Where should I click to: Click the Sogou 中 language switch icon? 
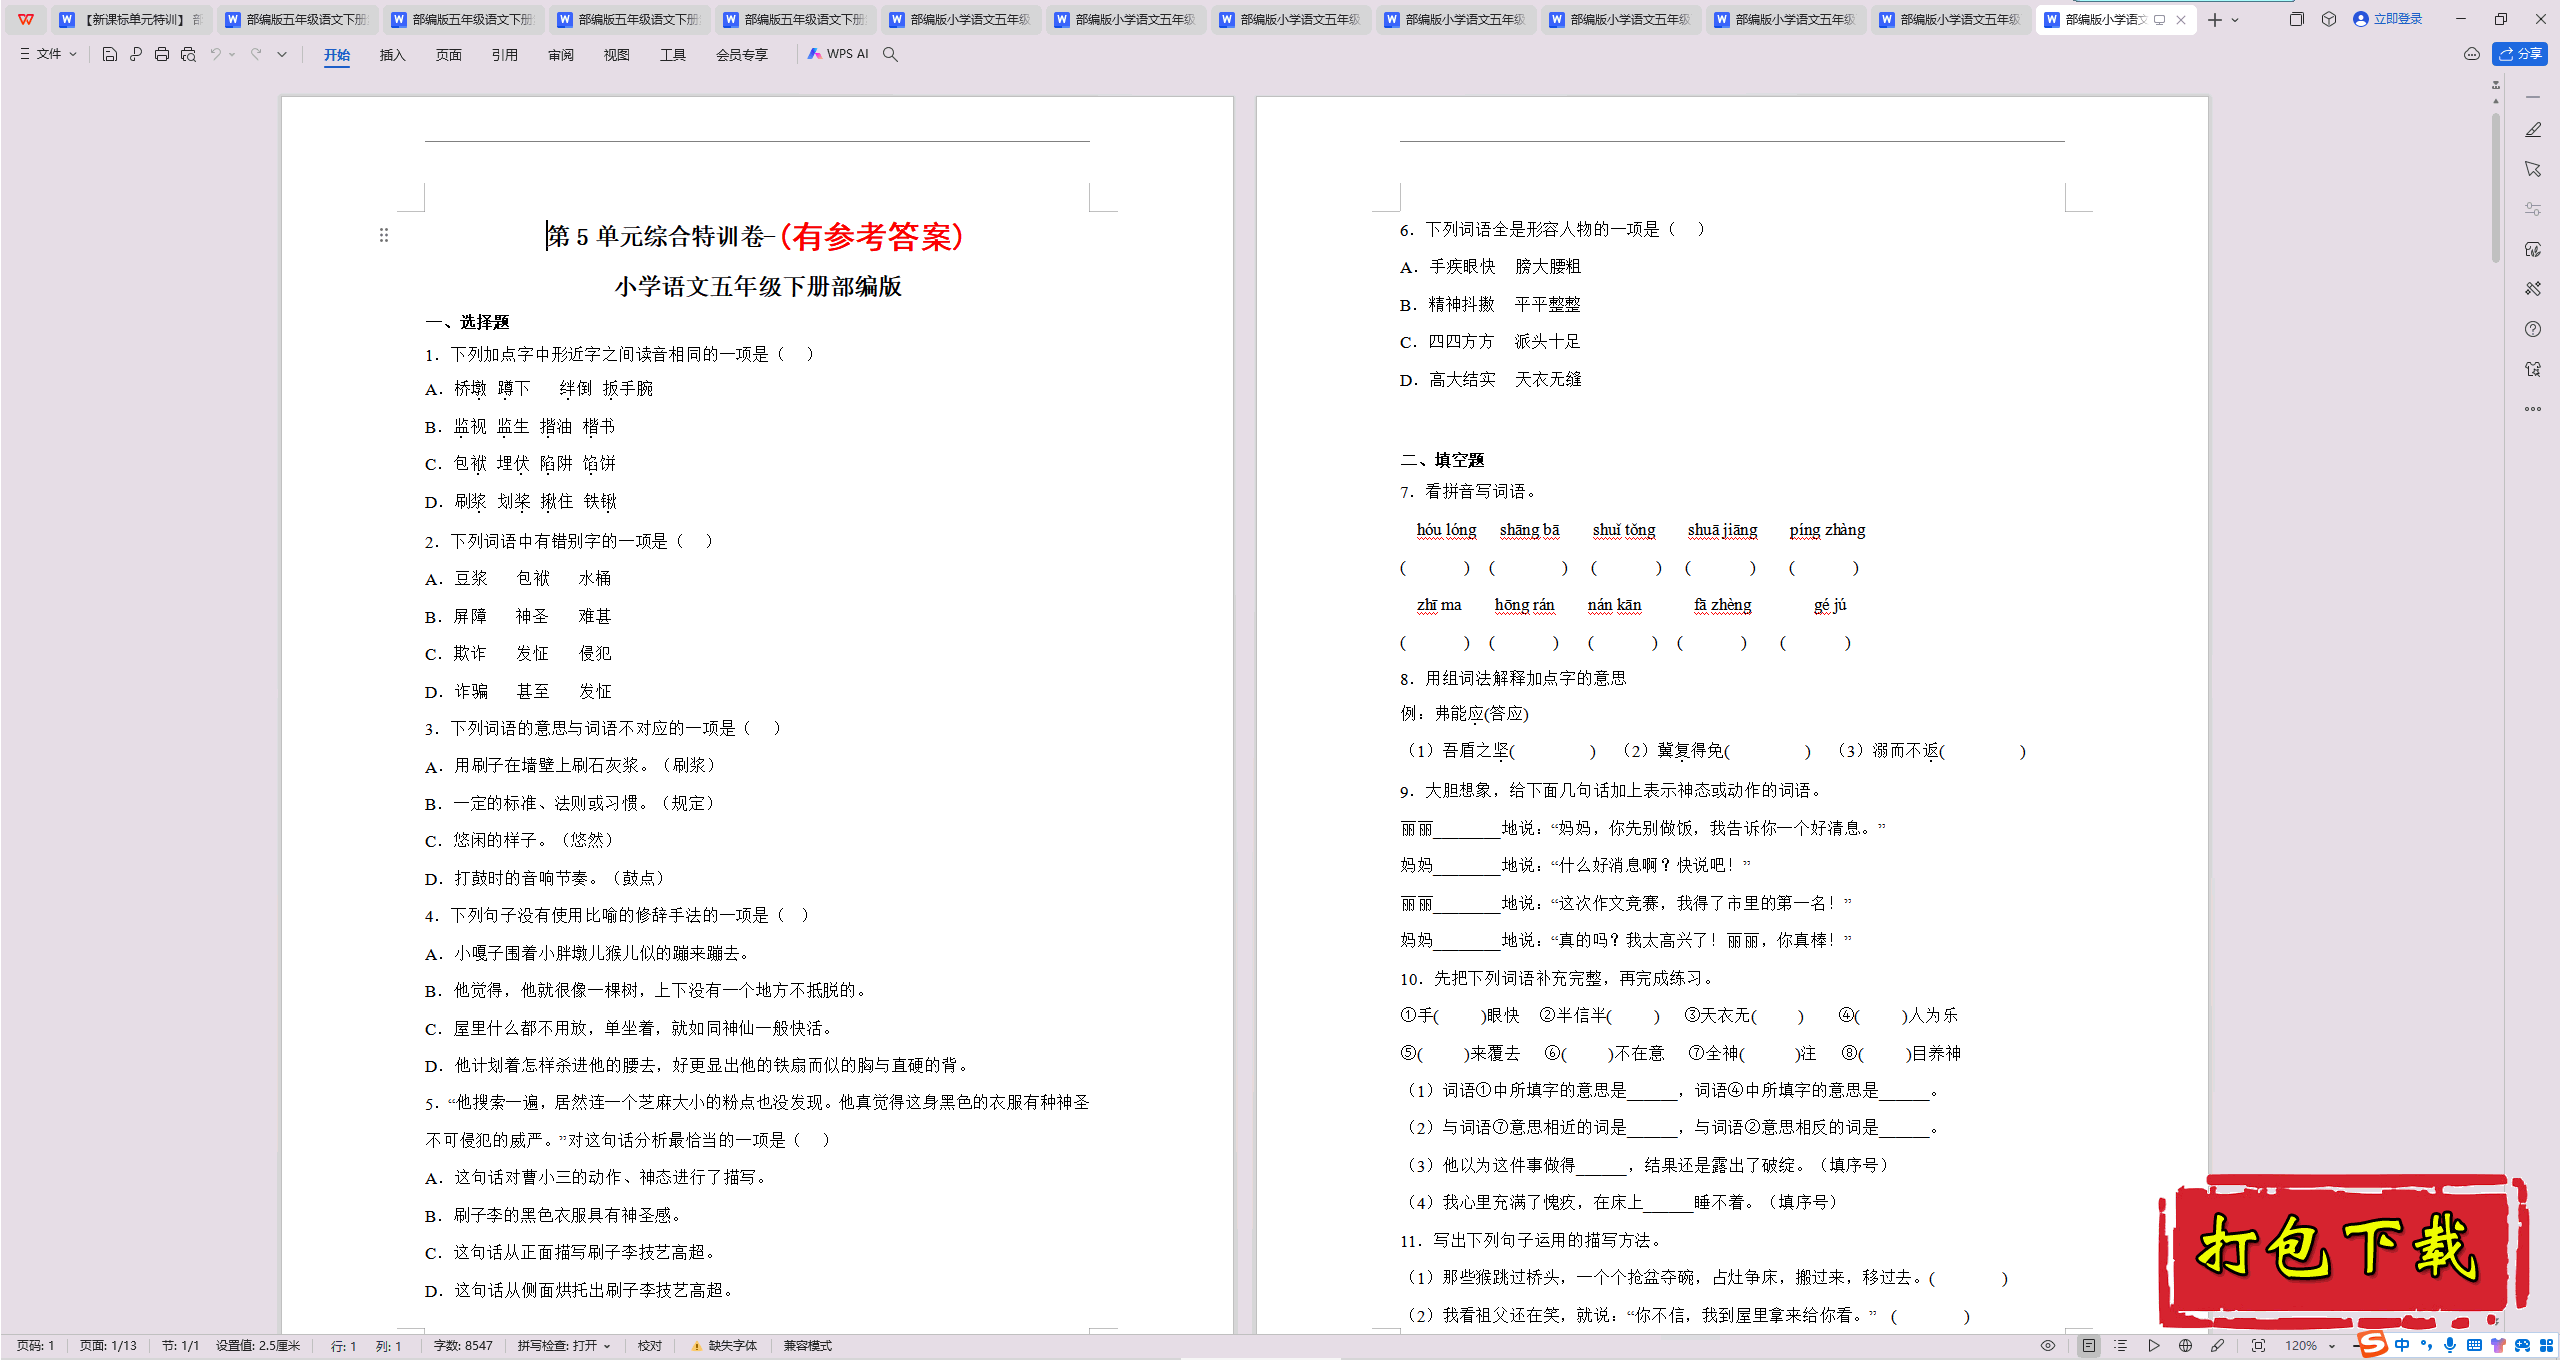(x=2402, y=1346)
